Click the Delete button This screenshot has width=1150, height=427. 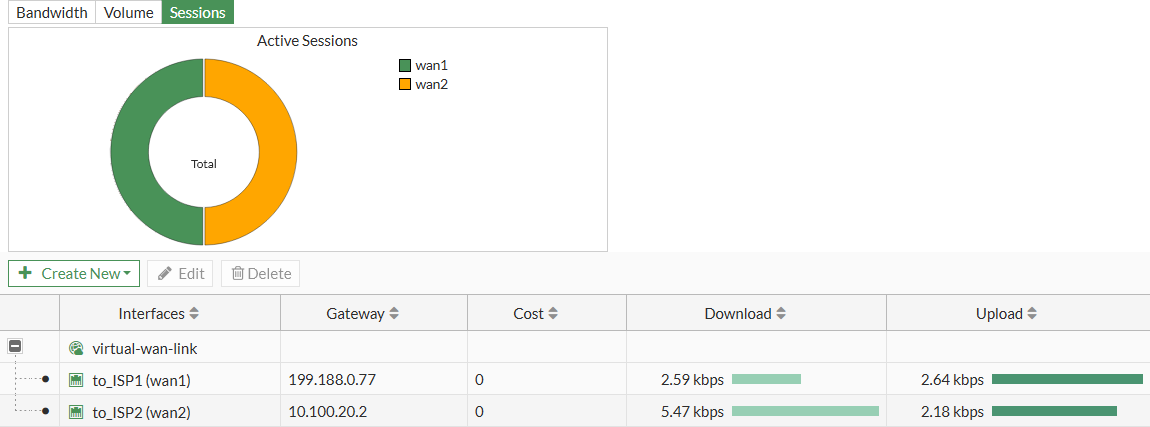[261, 274]
